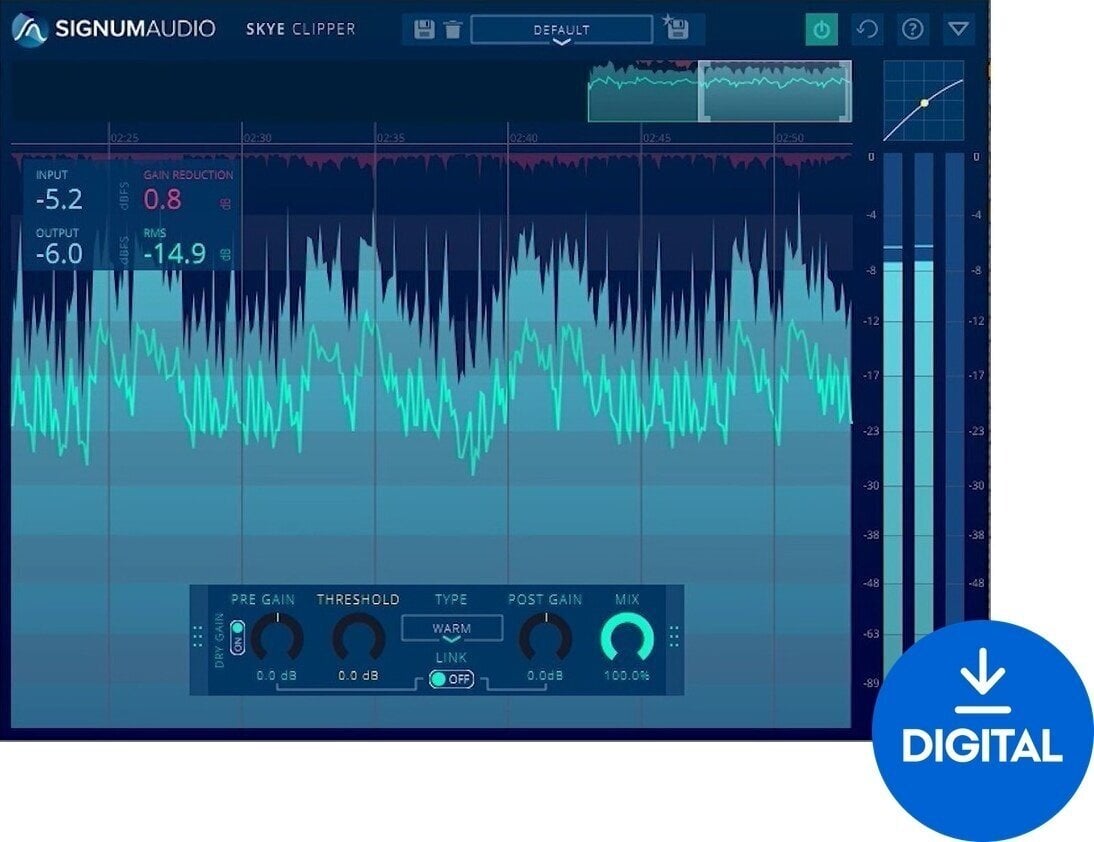
Task: Click the INPUT -5.2 readout
Action: pyautogui.click(x=59, y=200)
